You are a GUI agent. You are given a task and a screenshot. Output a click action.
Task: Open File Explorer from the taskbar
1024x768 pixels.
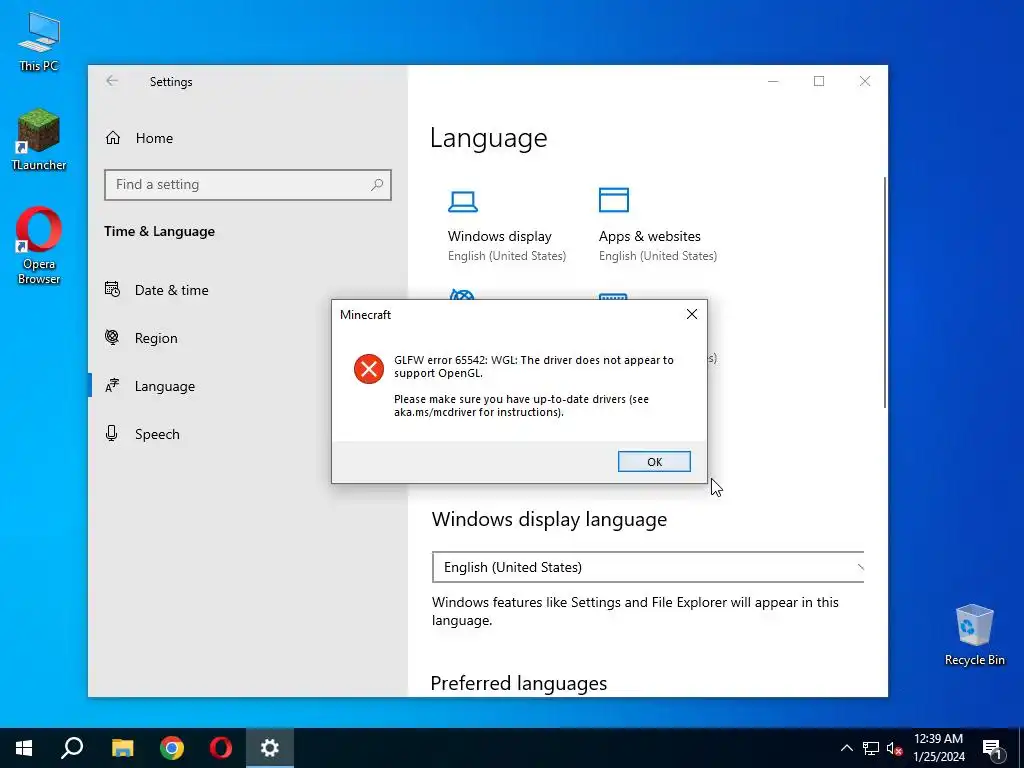122,748
